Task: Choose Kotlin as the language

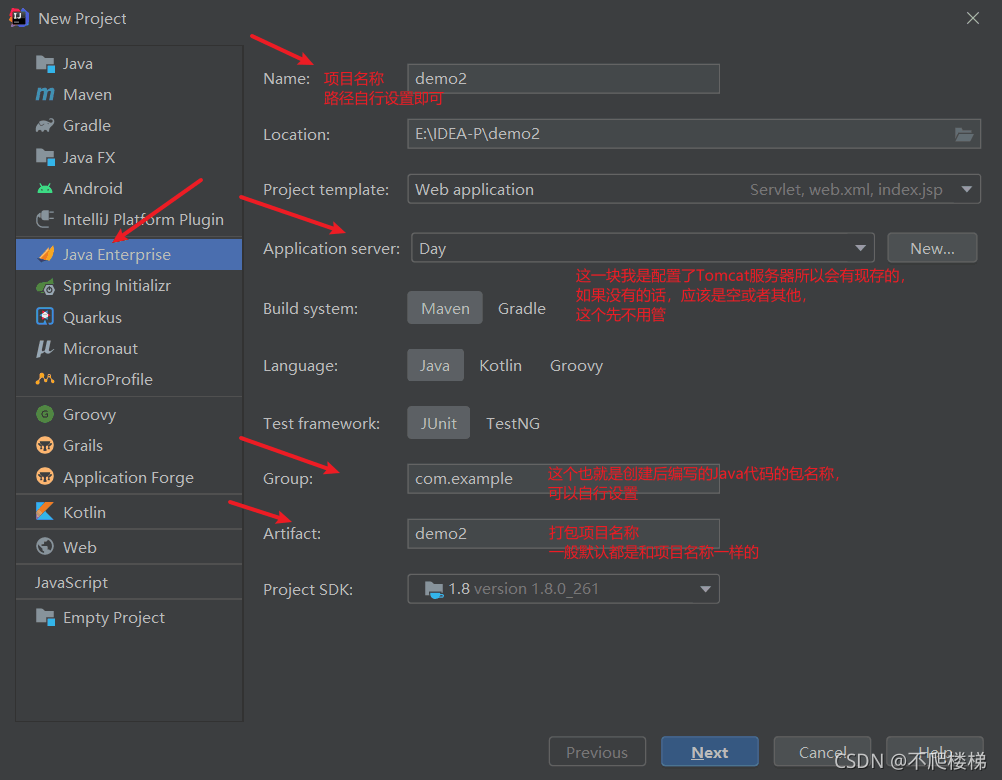Action: click(x=500, y=365)
